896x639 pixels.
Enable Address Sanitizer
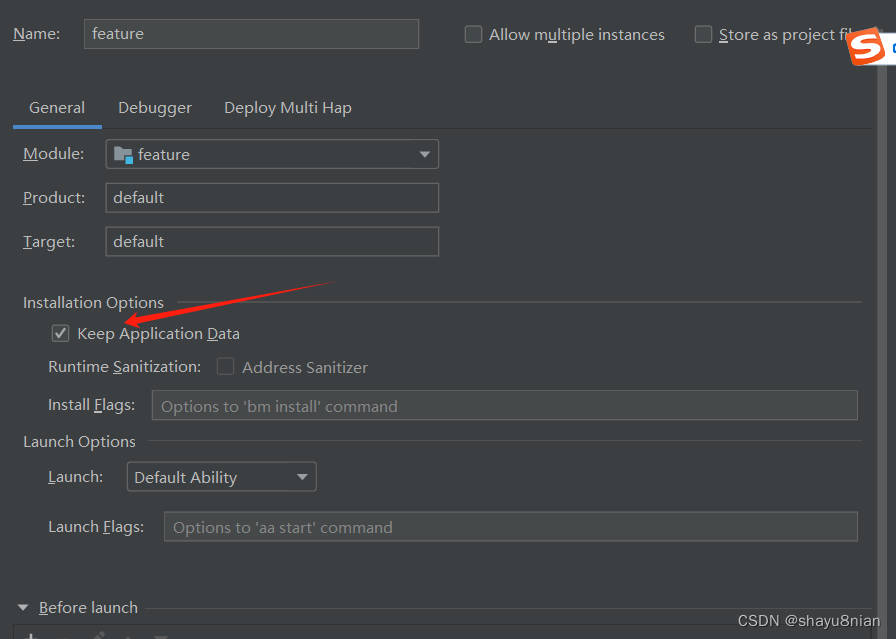(225, 367)
